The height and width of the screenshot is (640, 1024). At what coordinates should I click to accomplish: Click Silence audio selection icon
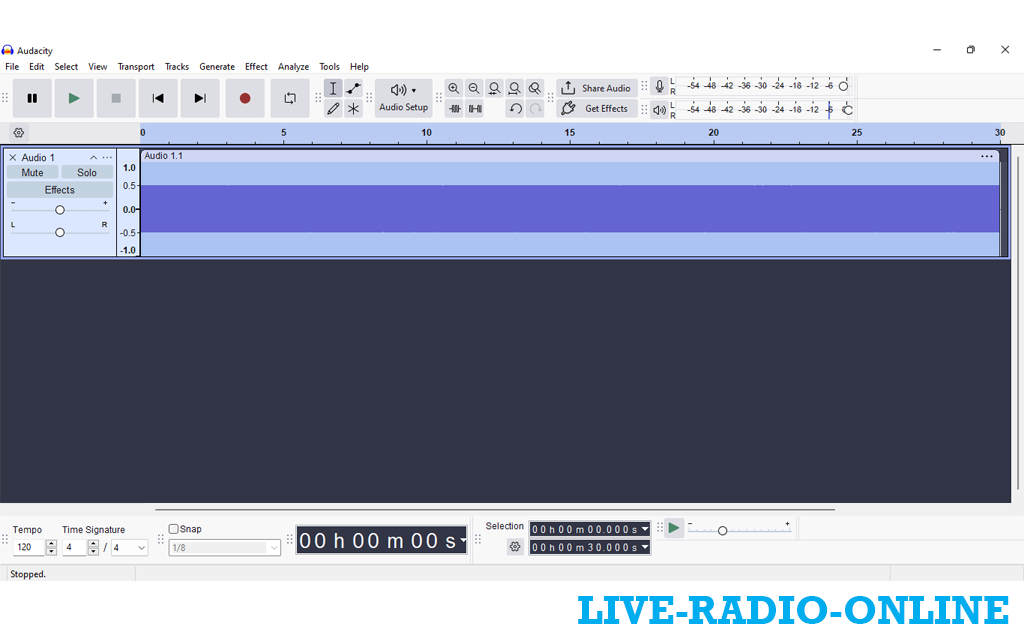(x=475, y=108)
